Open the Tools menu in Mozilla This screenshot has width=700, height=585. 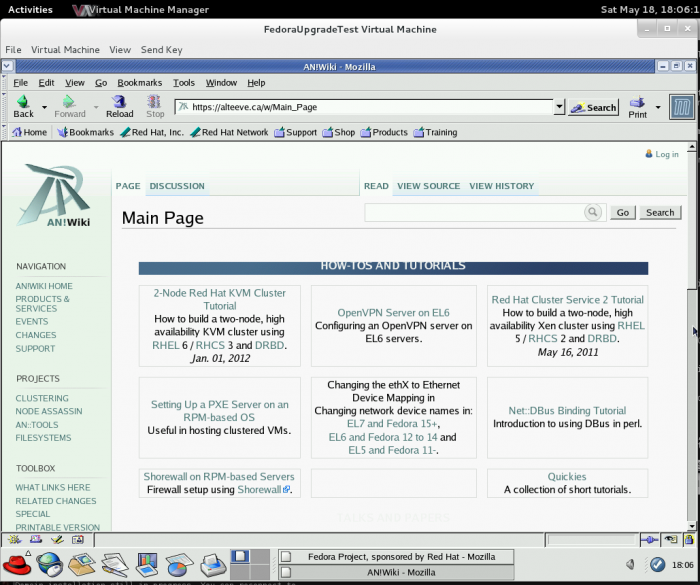point(183,83)
